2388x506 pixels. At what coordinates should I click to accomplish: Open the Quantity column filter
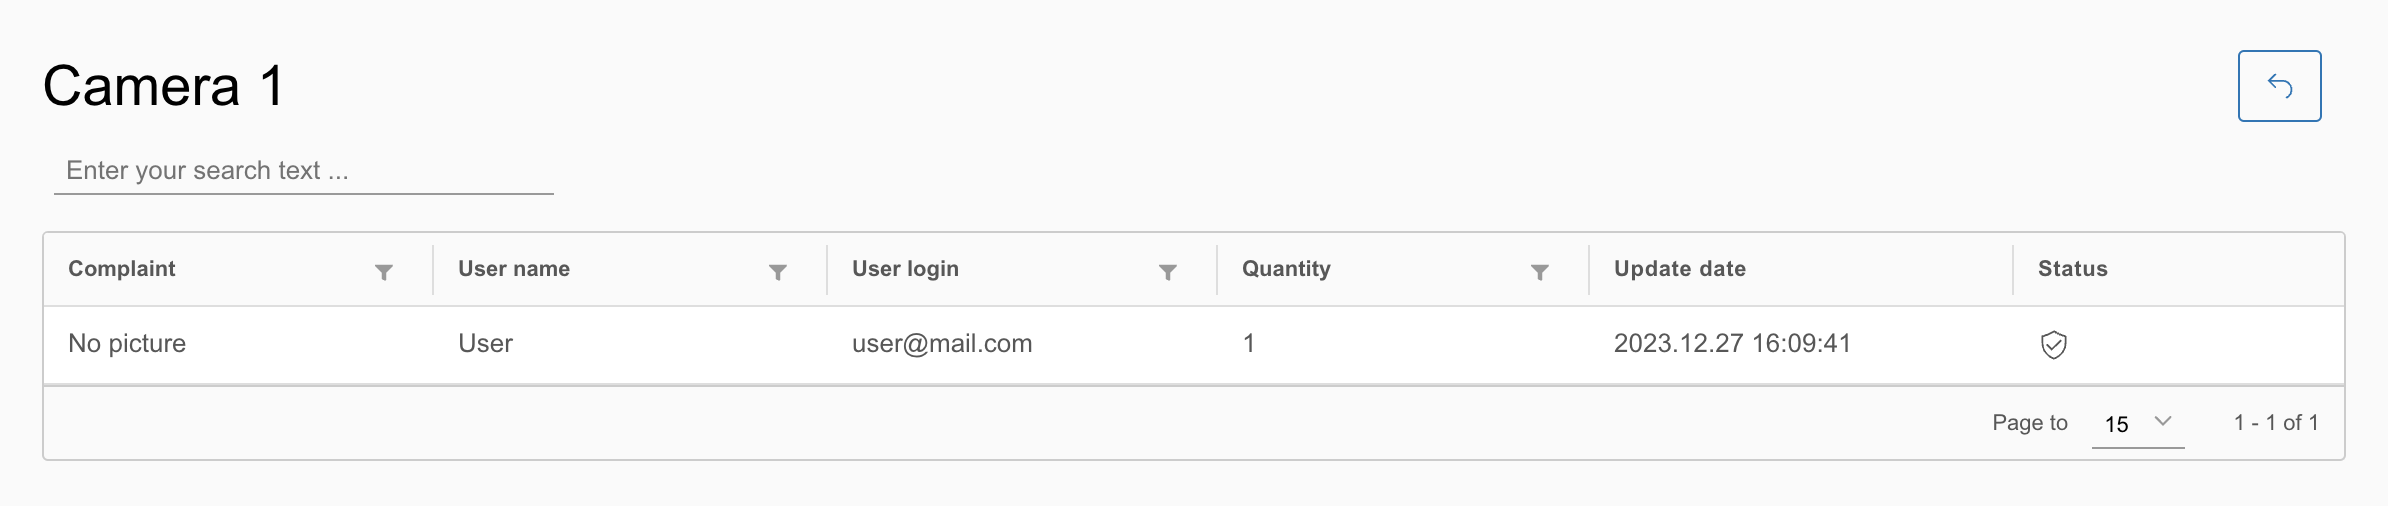pos(1540,272)
